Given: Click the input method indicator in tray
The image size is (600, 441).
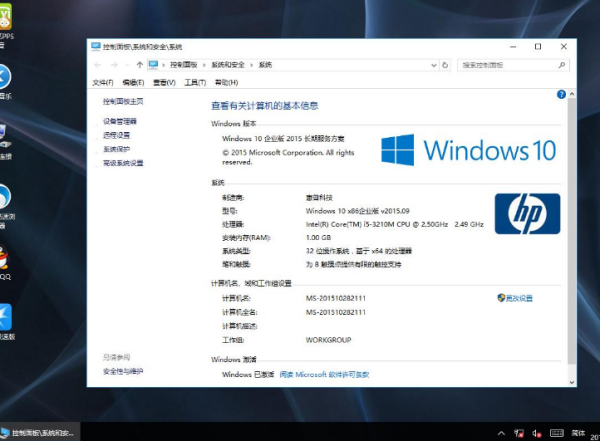Looking at the screenshot, I should point(578,433).
